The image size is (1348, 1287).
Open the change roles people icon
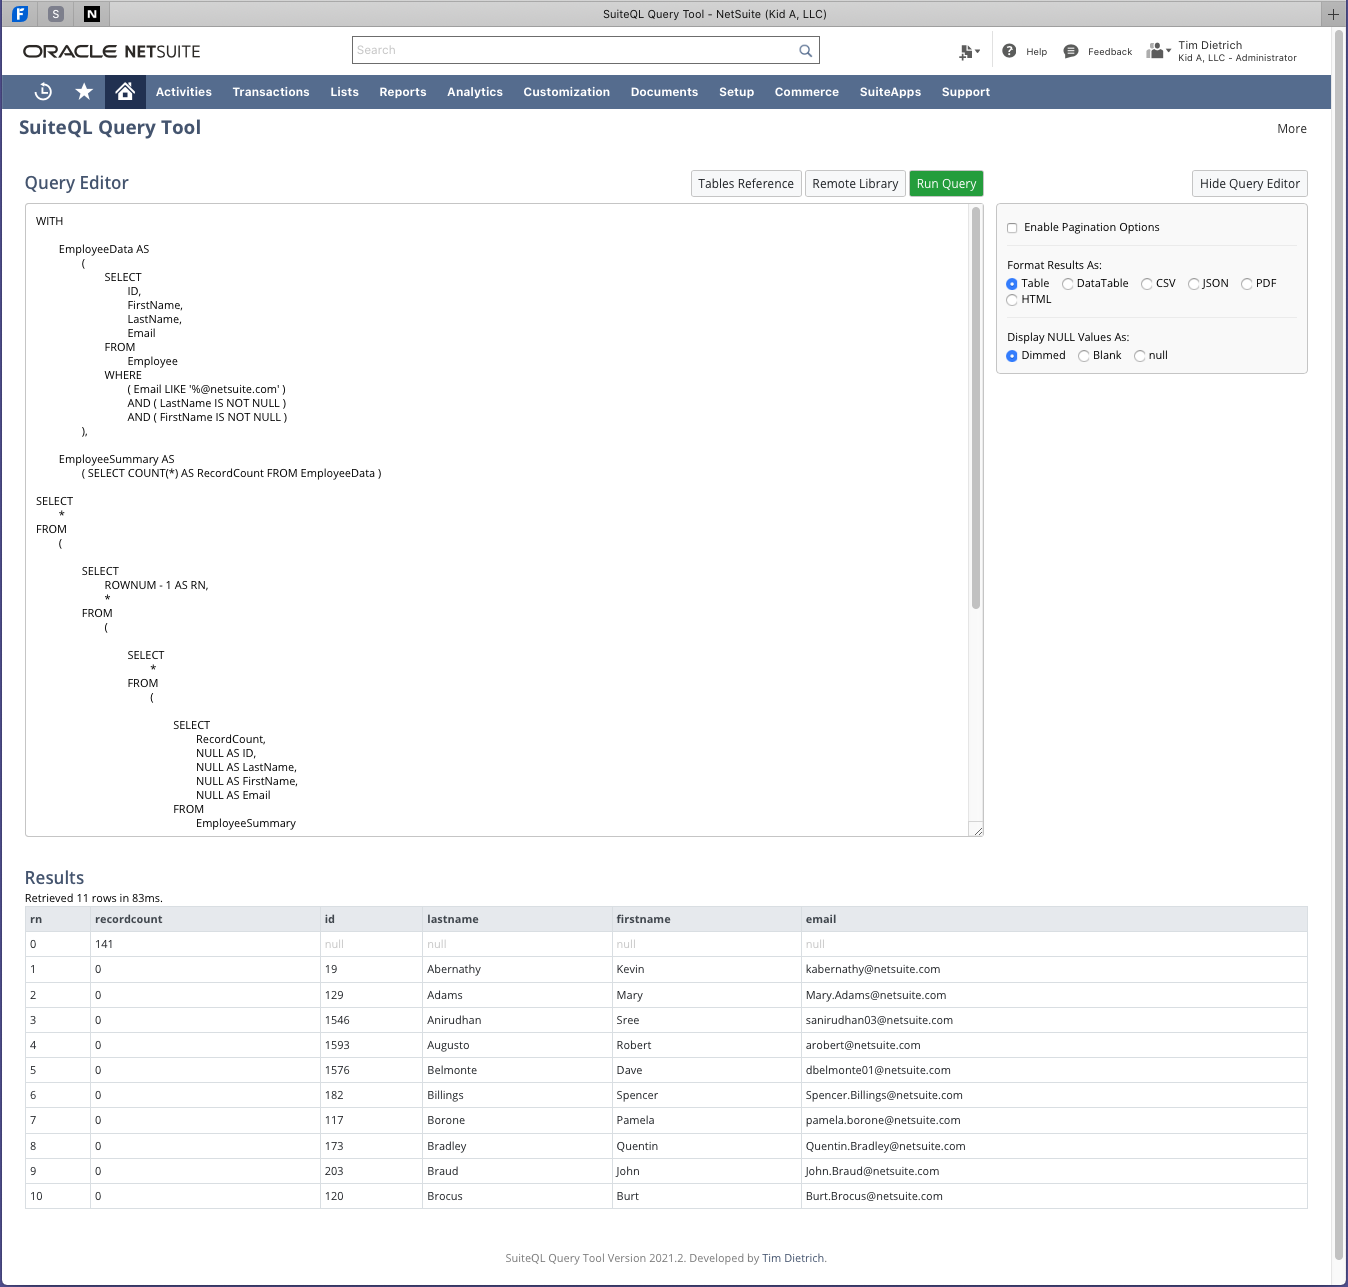click(1155, 51)
